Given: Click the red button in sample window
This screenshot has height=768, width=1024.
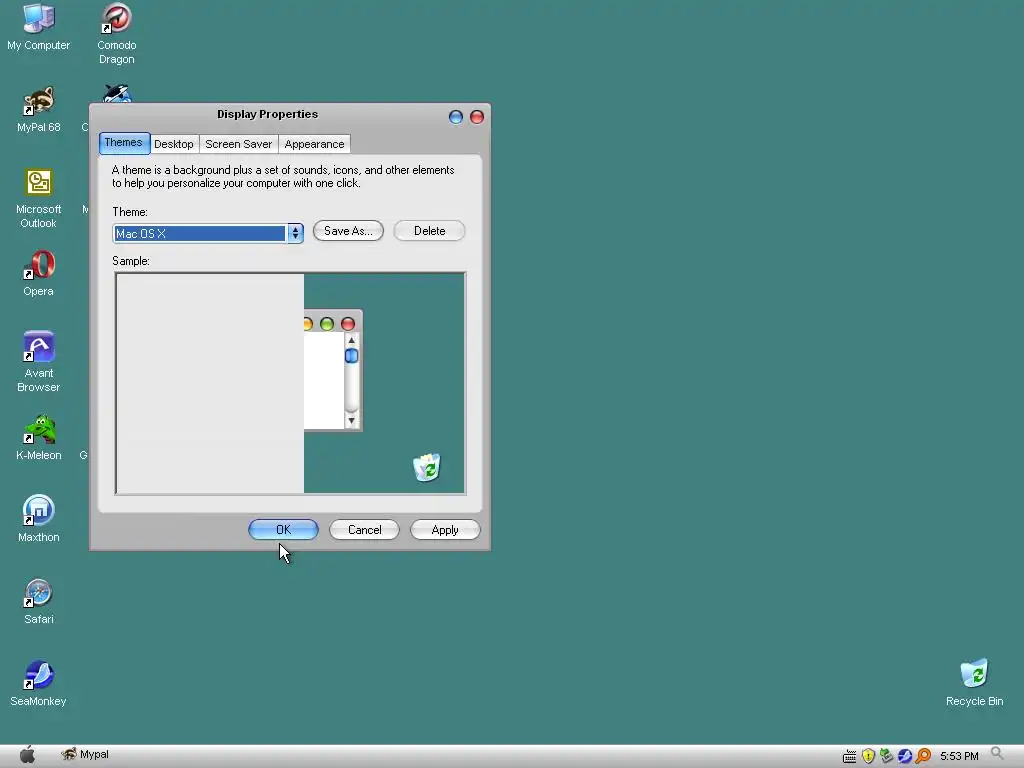Looking at the screenshot, I should [348, 324].
